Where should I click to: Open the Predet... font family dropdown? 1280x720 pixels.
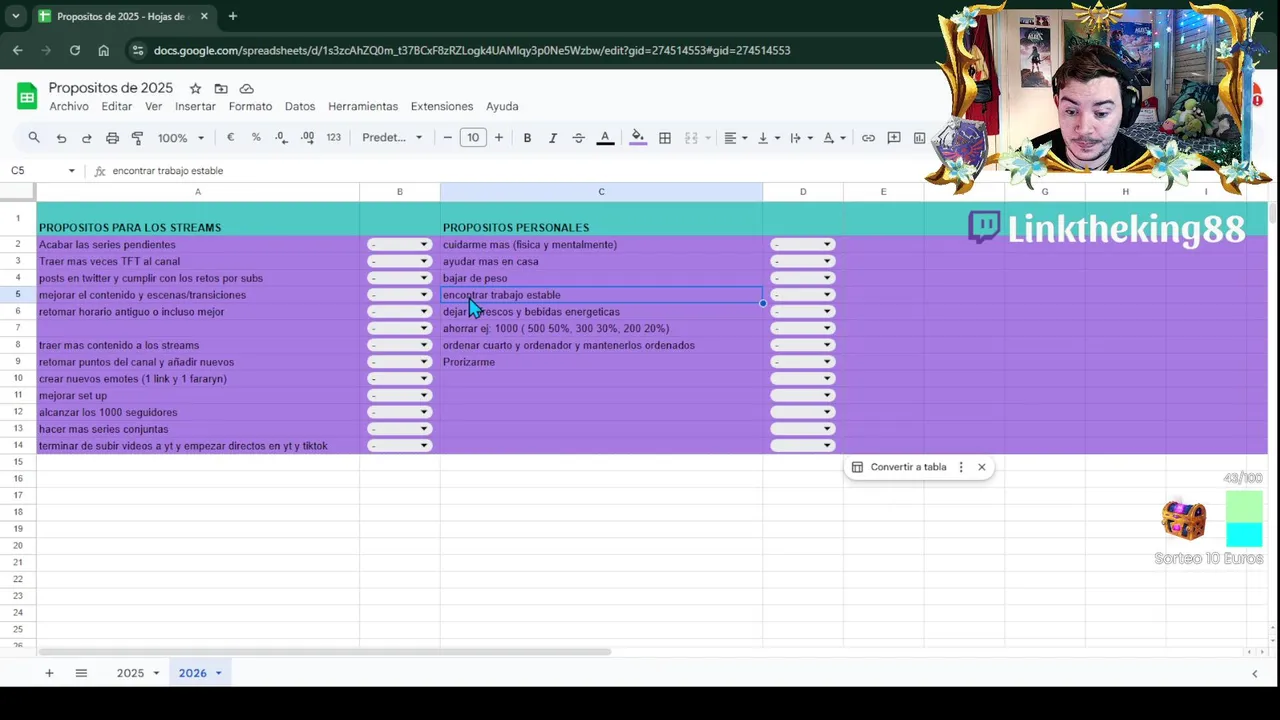click(x=392, y=138)
